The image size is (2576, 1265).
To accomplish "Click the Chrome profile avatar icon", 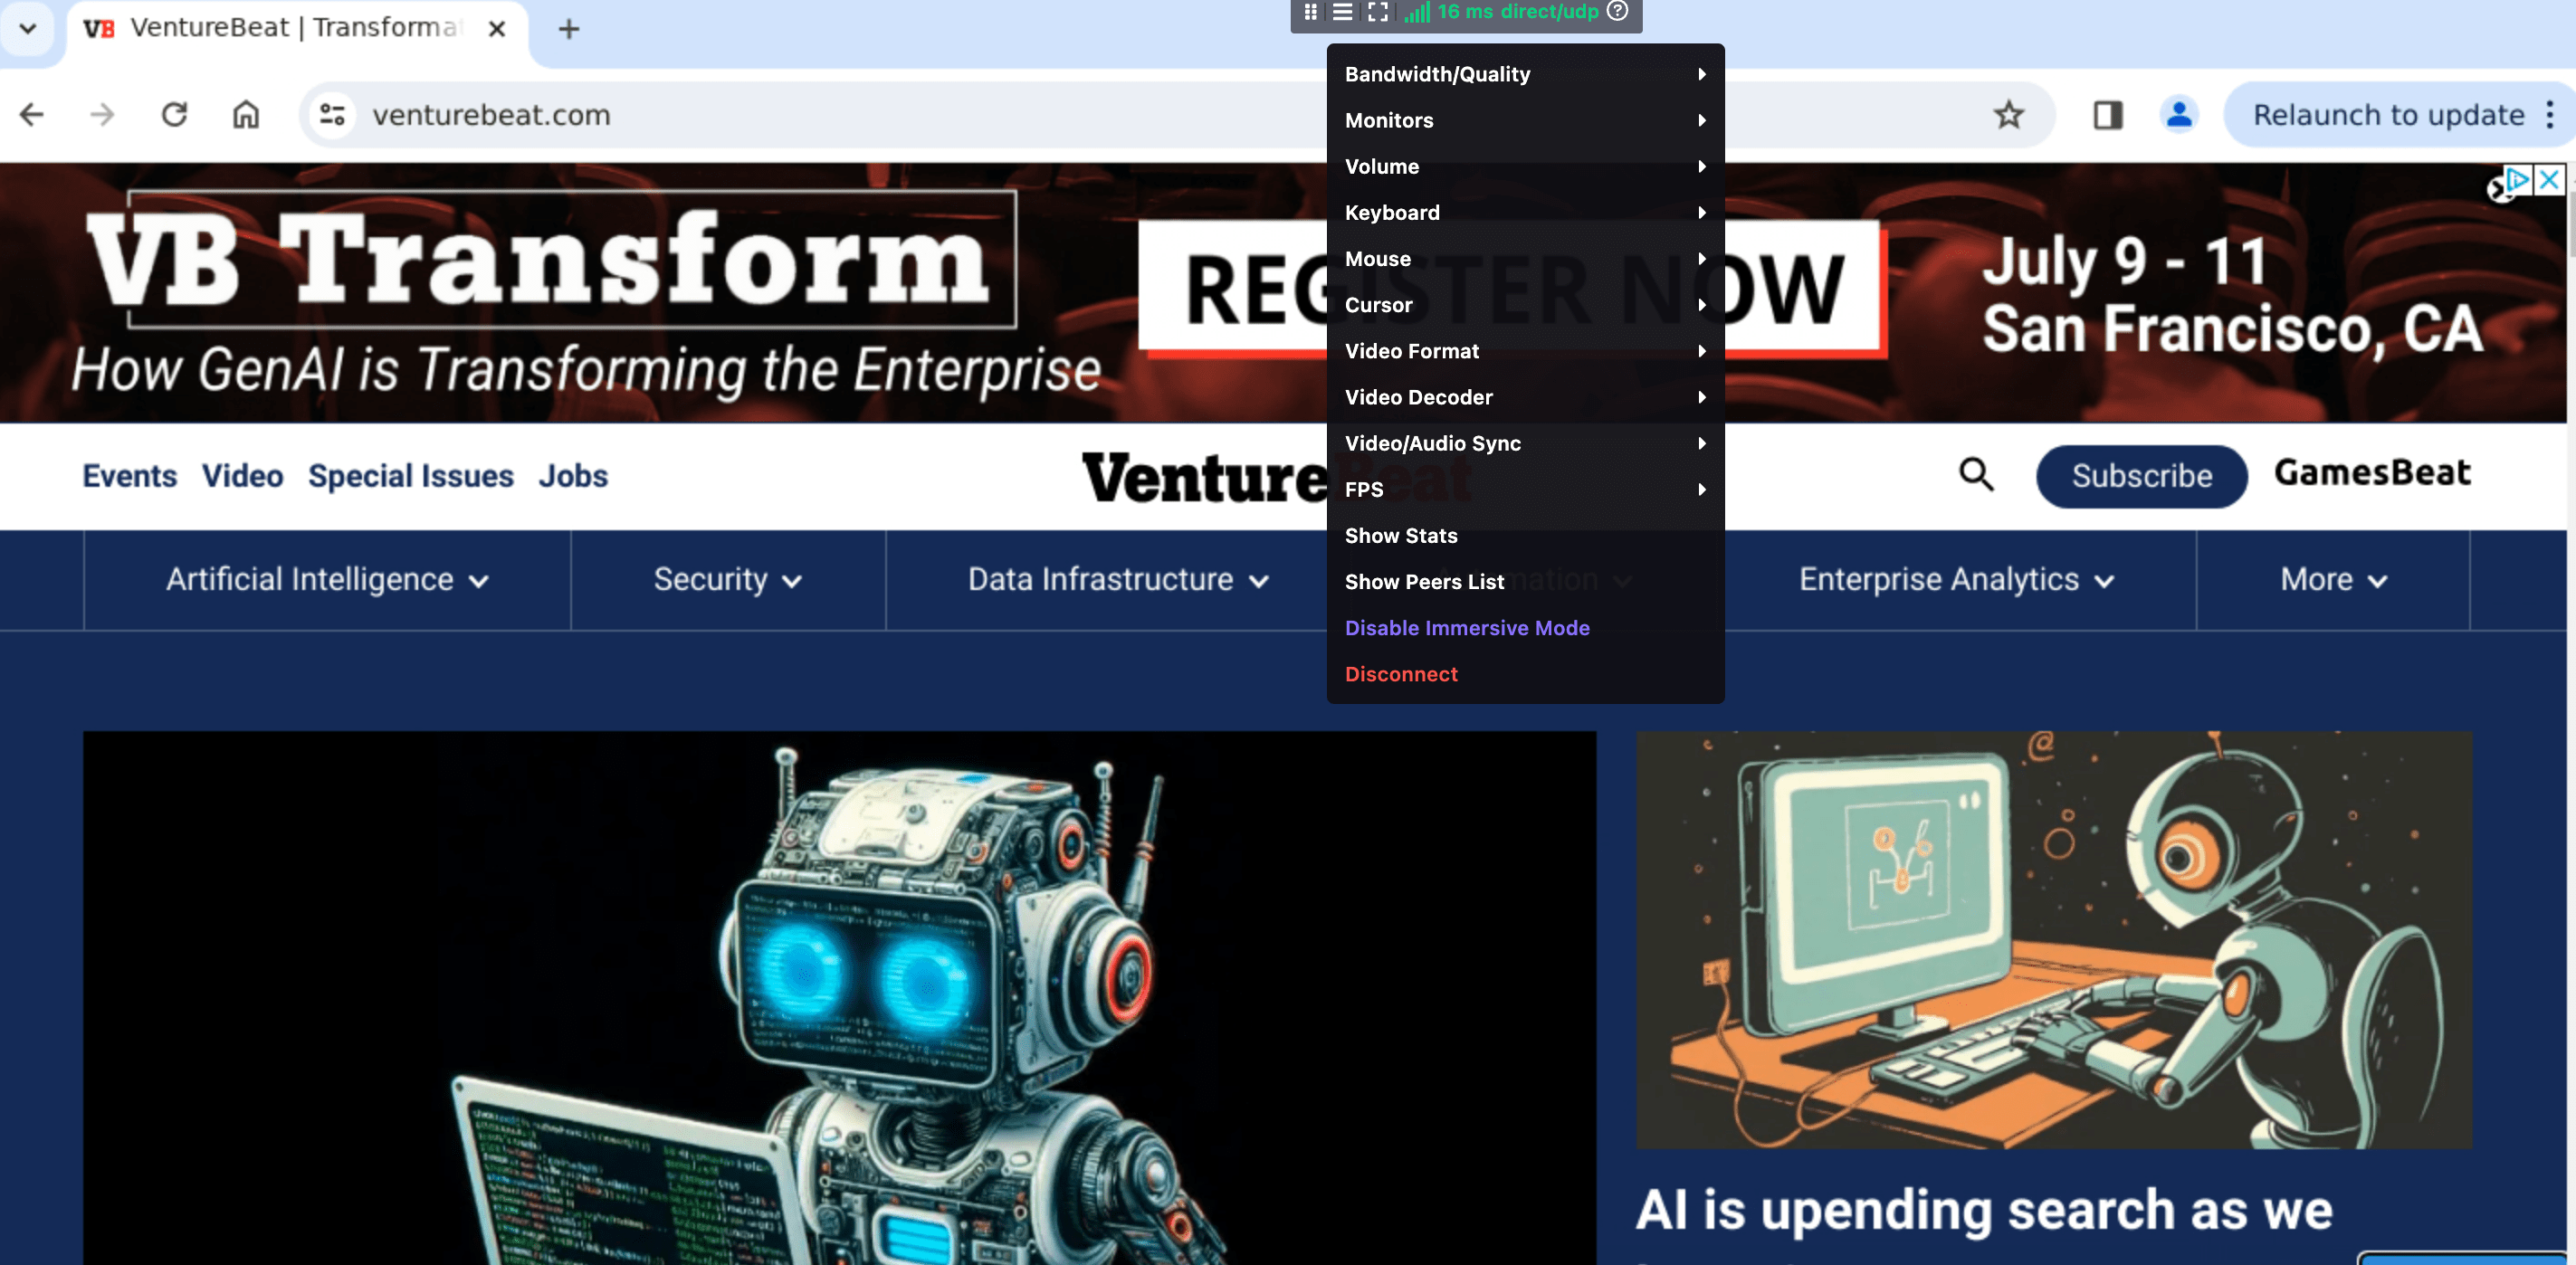I will [x=2178, y=115].
